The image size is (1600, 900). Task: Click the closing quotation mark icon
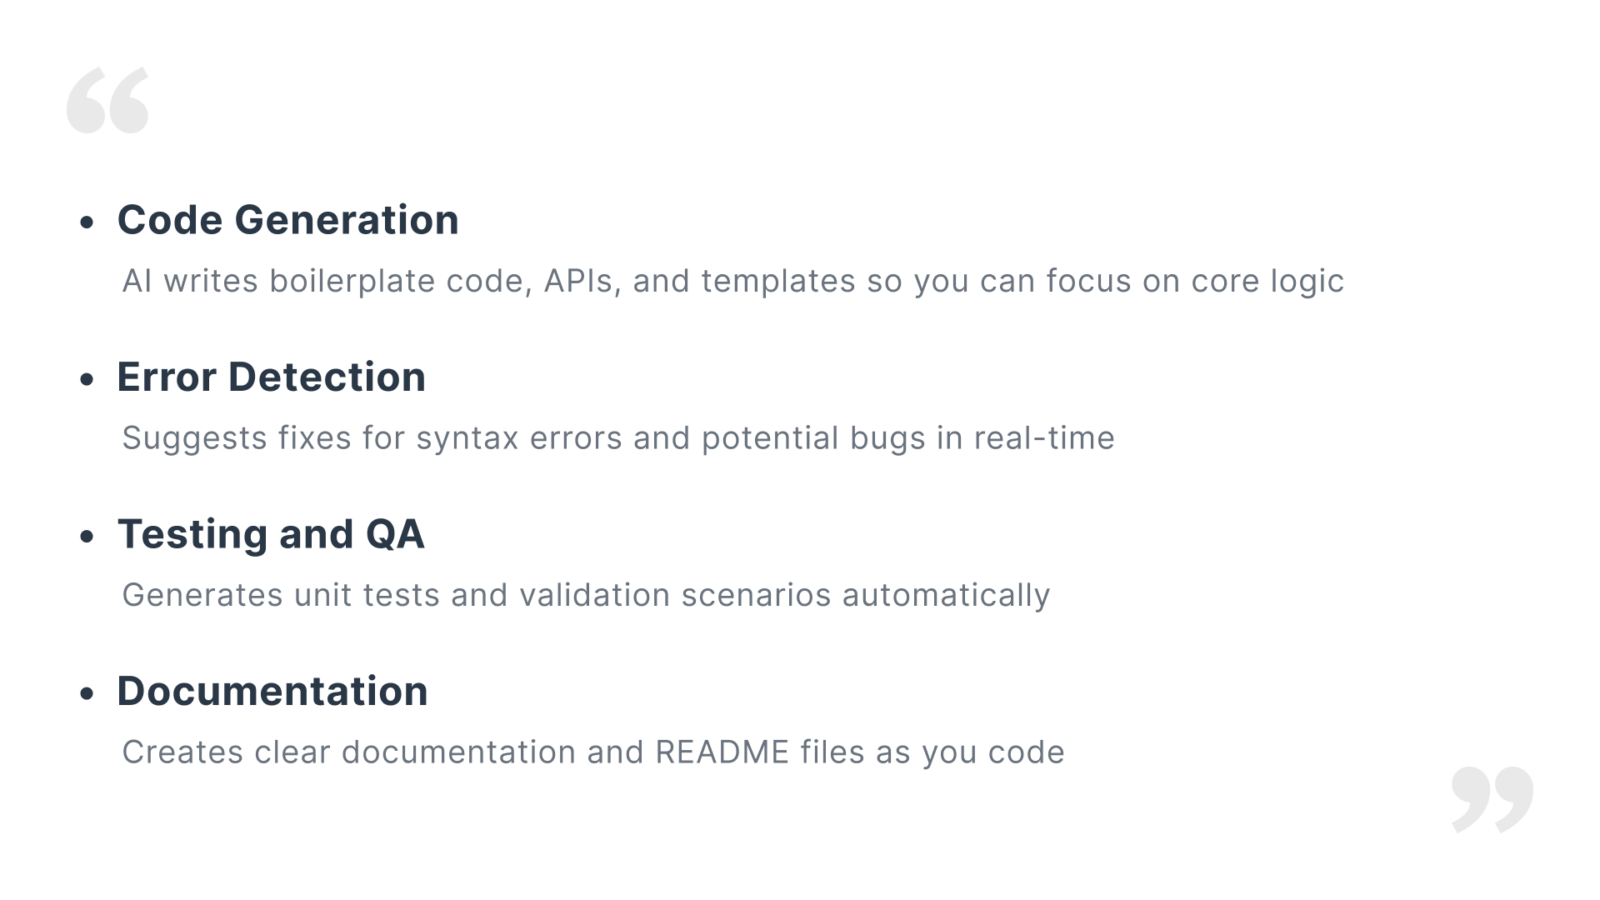[1492, 799]
